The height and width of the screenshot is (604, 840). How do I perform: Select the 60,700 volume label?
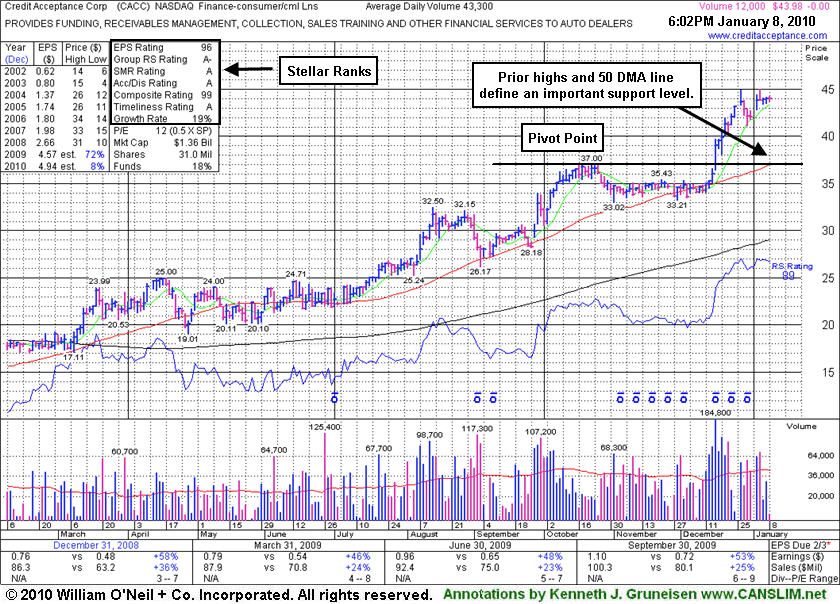click(125, 451)
